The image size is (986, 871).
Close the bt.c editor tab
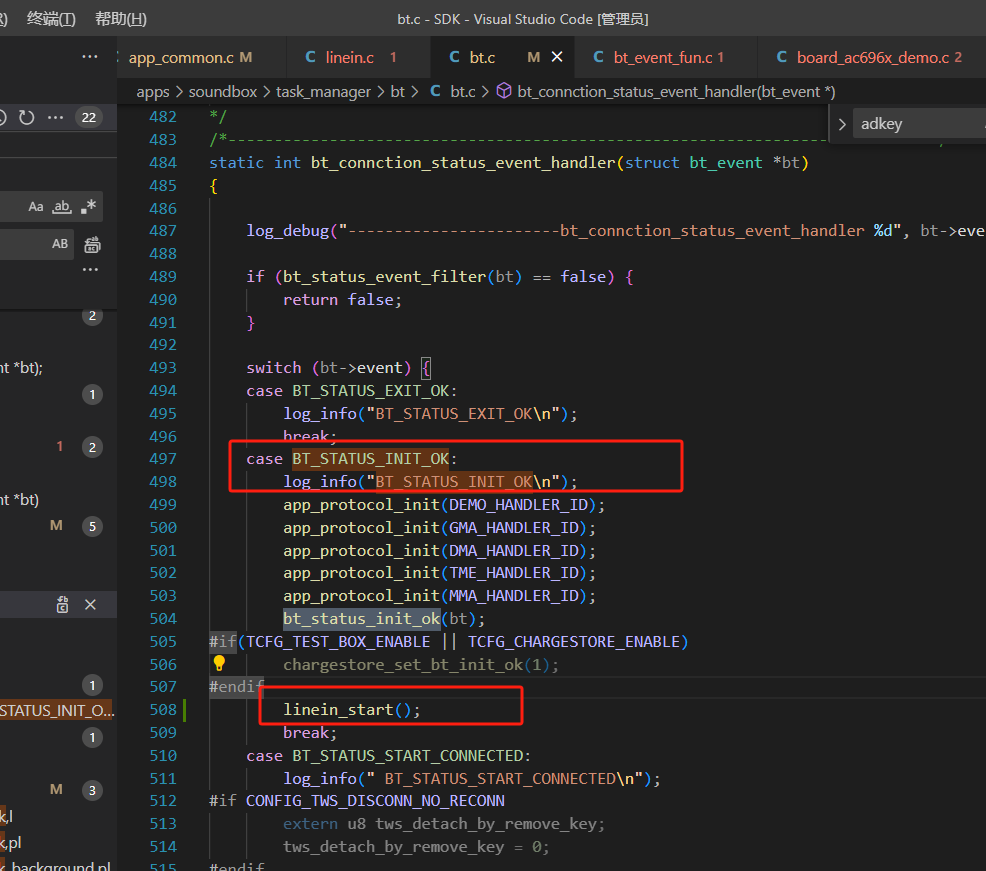(x=557, y=57)
